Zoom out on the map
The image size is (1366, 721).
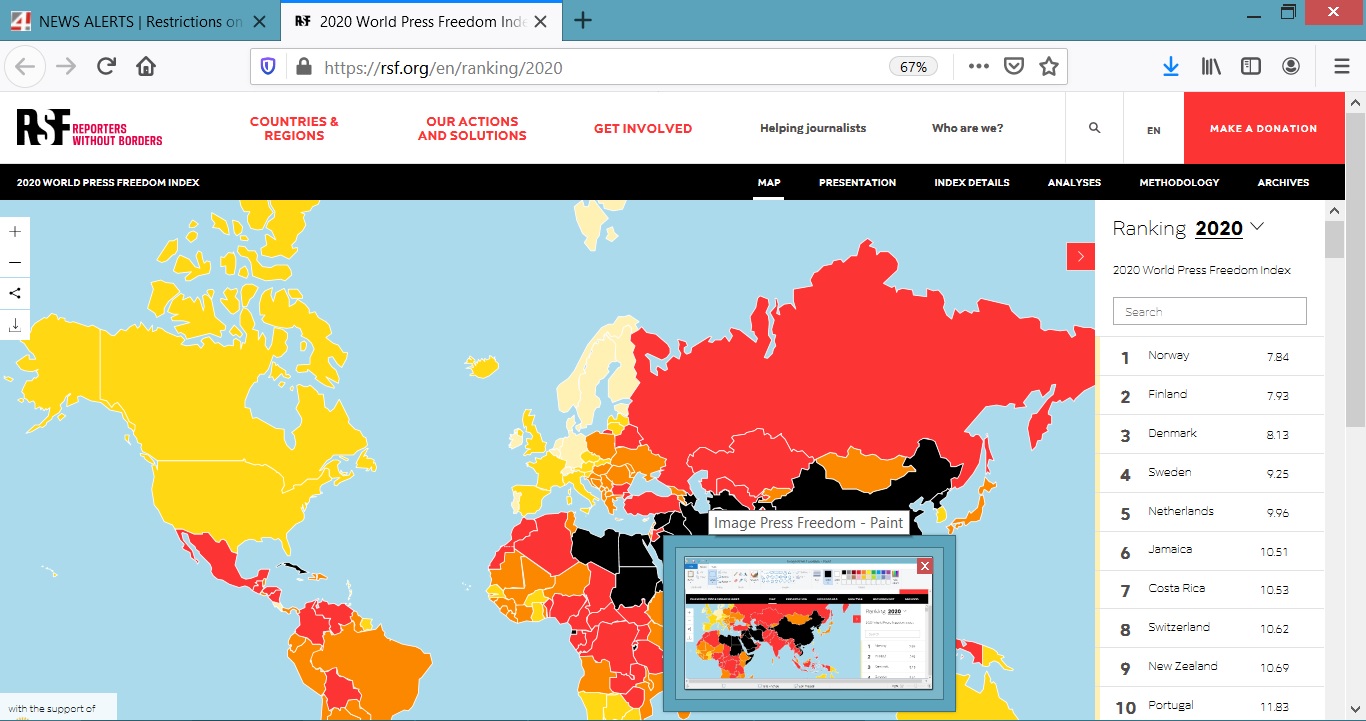[15, 262]
